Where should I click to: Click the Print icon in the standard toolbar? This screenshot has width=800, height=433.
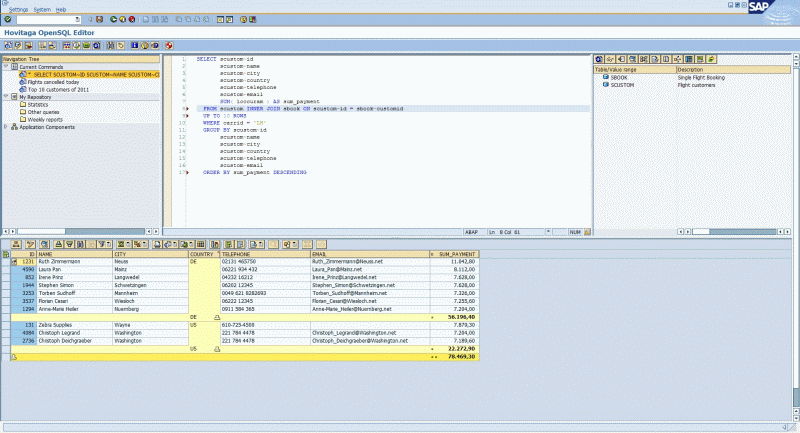pos(145,19)
